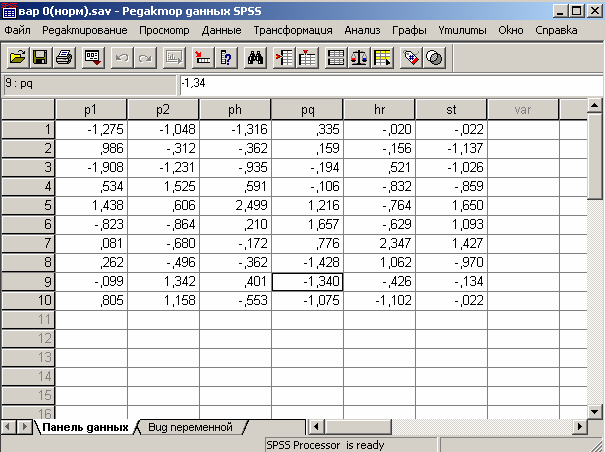Click the Redo arrow icon
This screenshot has width=606, height=452.
(x=145, y=58)
